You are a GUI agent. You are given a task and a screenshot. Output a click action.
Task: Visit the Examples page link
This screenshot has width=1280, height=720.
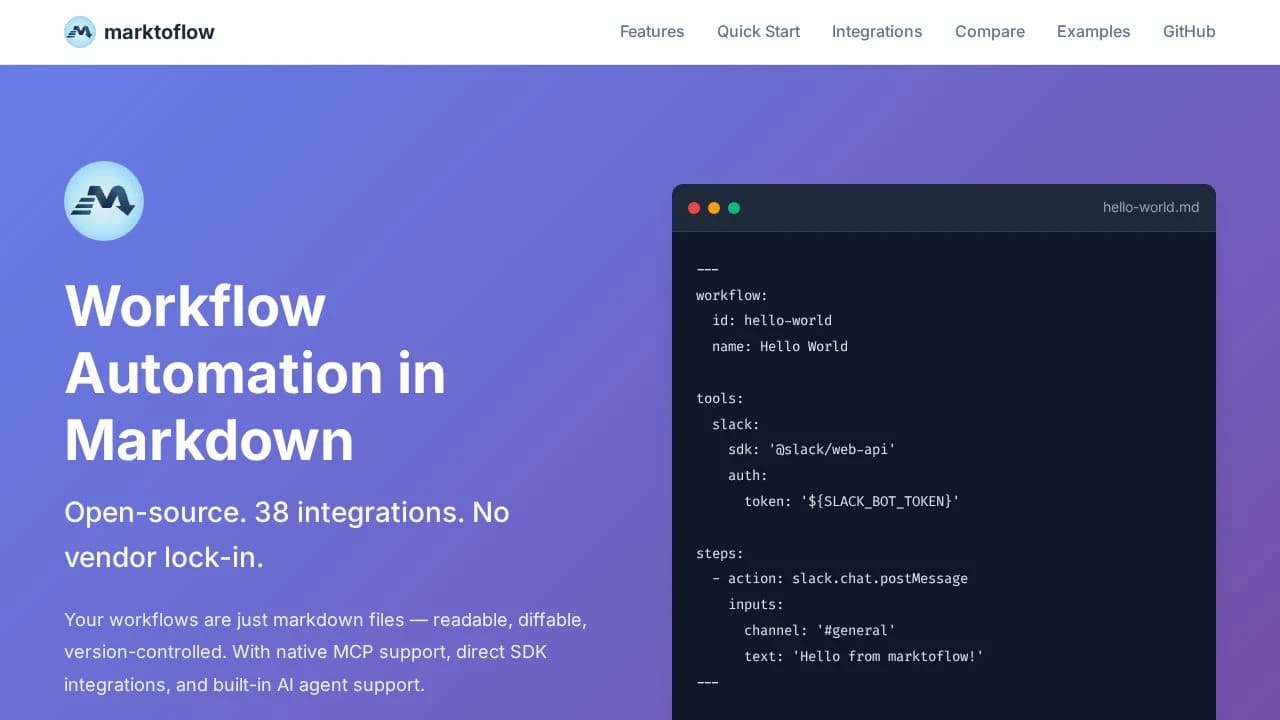(1093, 31)
